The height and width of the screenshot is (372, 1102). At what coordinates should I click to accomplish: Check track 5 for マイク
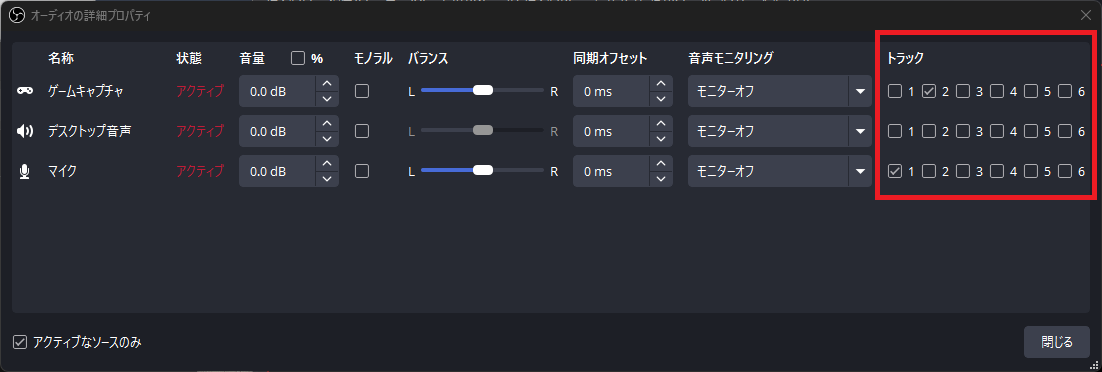(1032, 171)
